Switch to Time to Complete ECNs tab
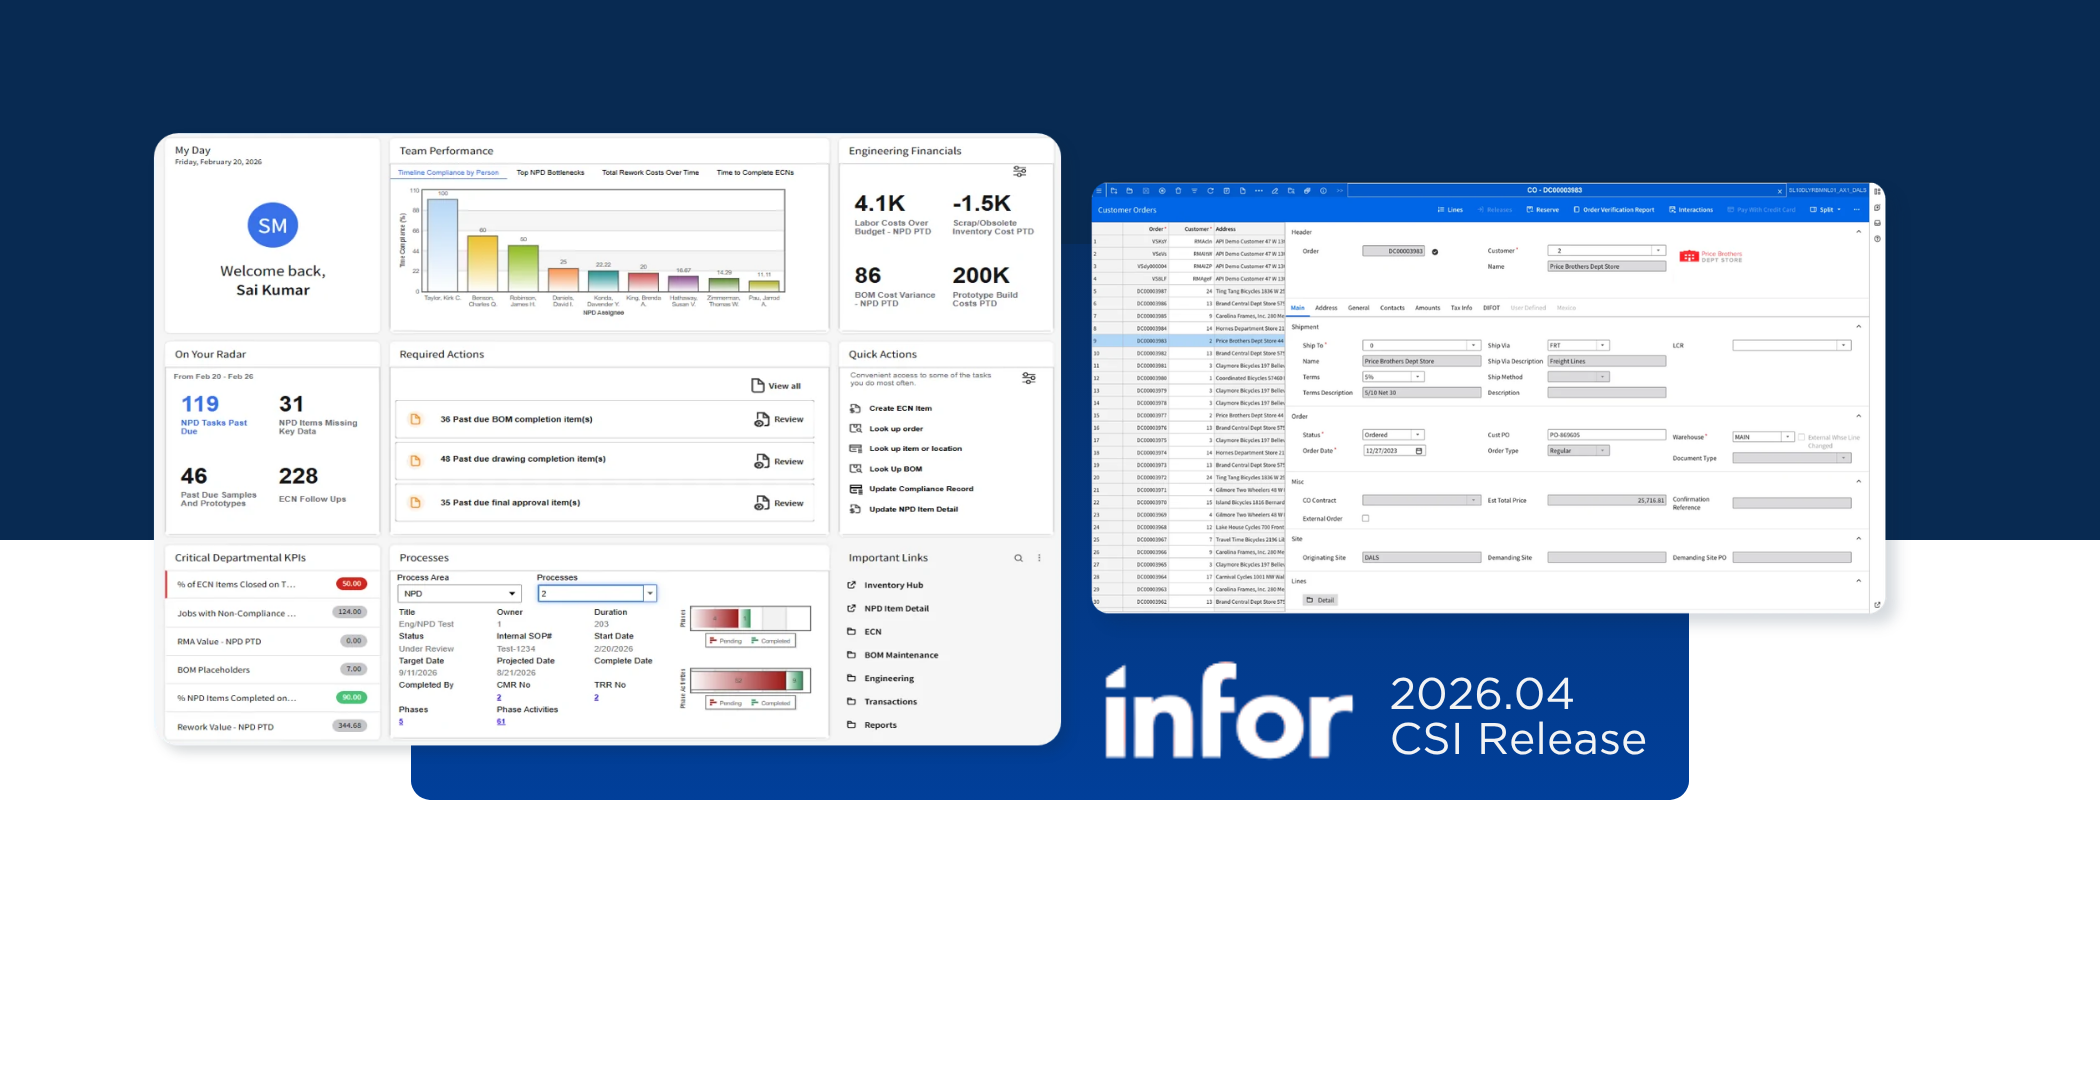Image resolution: width=2100 pixels, height=1080 pixels. pyautogui.click(x=755, y=172)
